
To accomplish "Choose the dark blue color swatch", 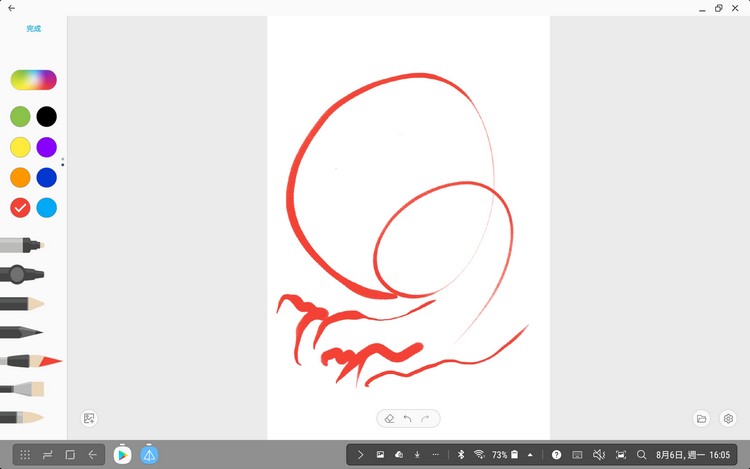I will coord(46,177).
